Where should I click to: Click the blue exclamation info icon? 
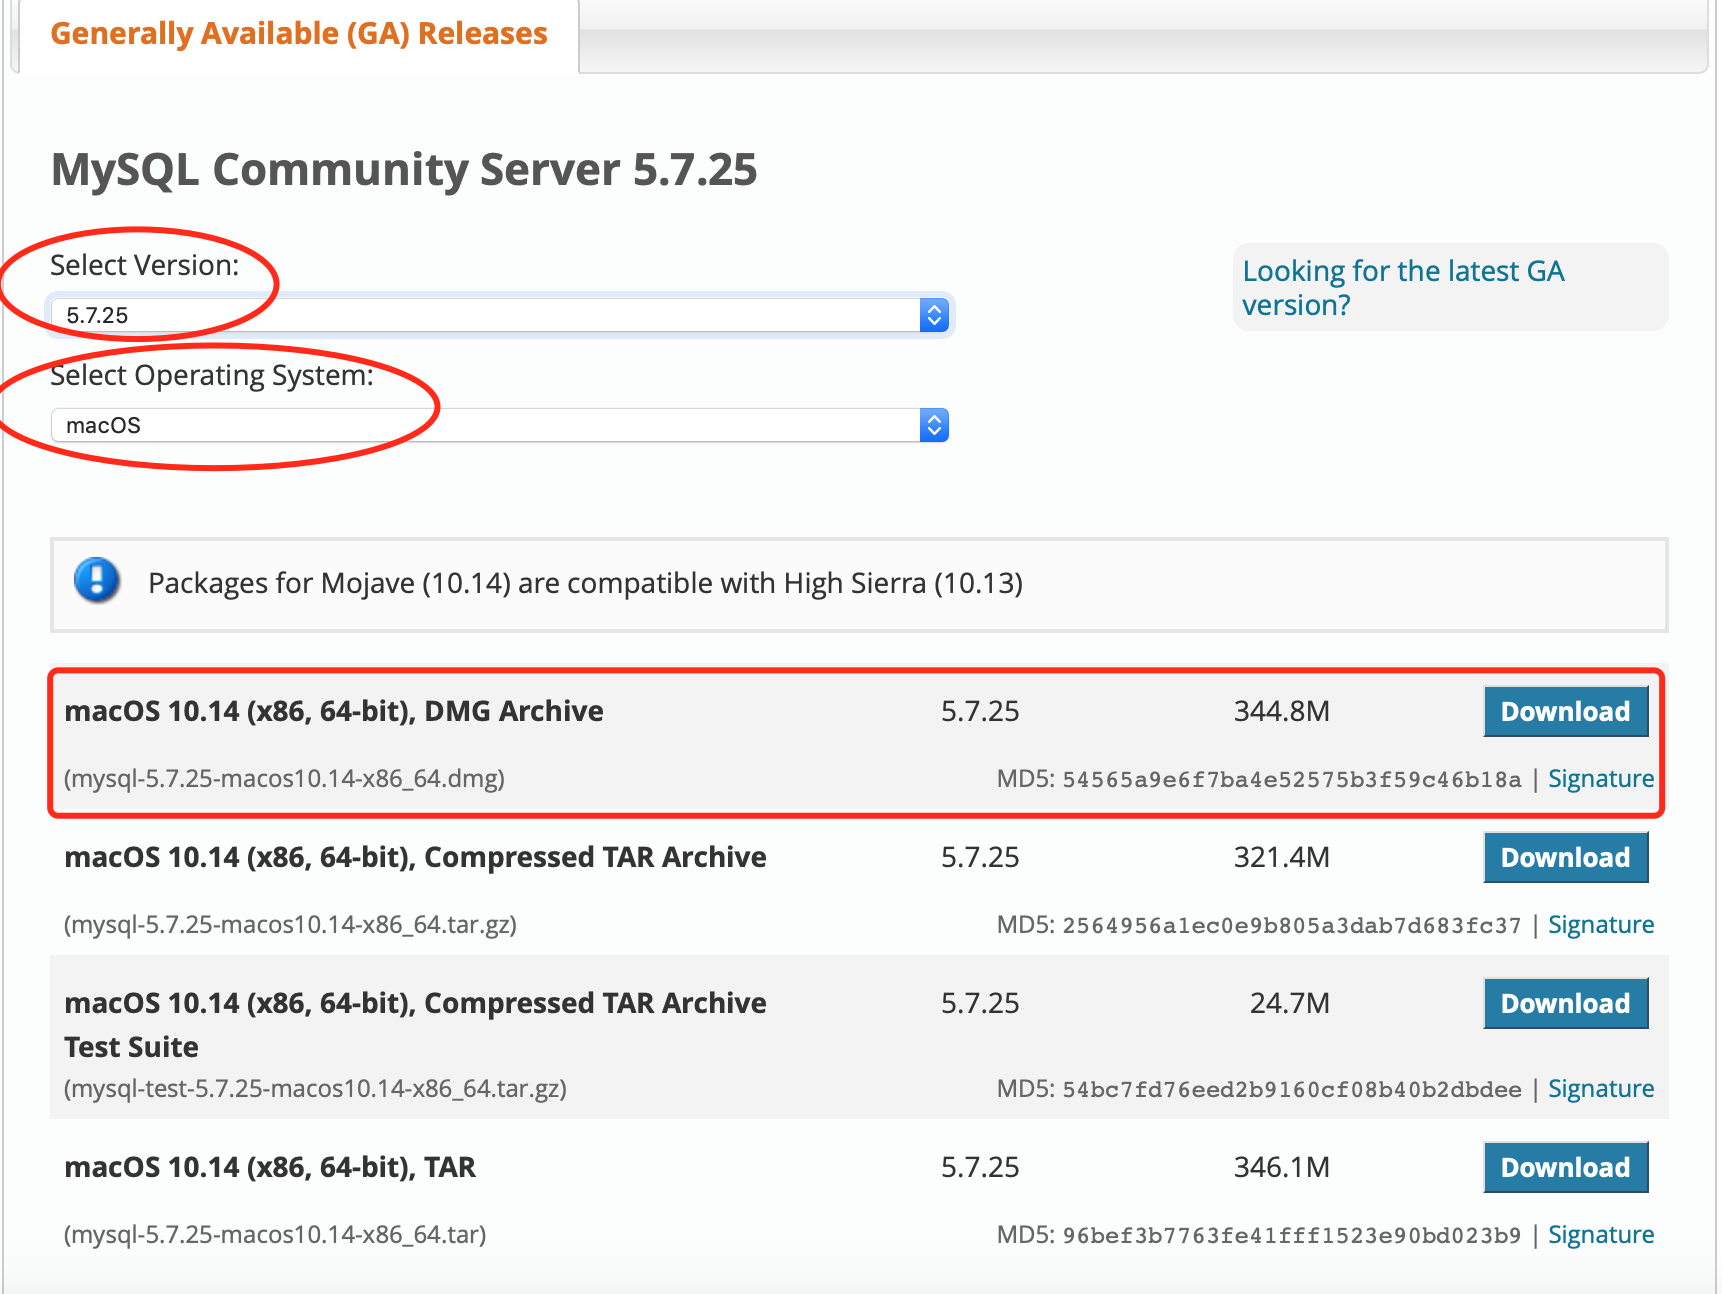pos(97,580)
